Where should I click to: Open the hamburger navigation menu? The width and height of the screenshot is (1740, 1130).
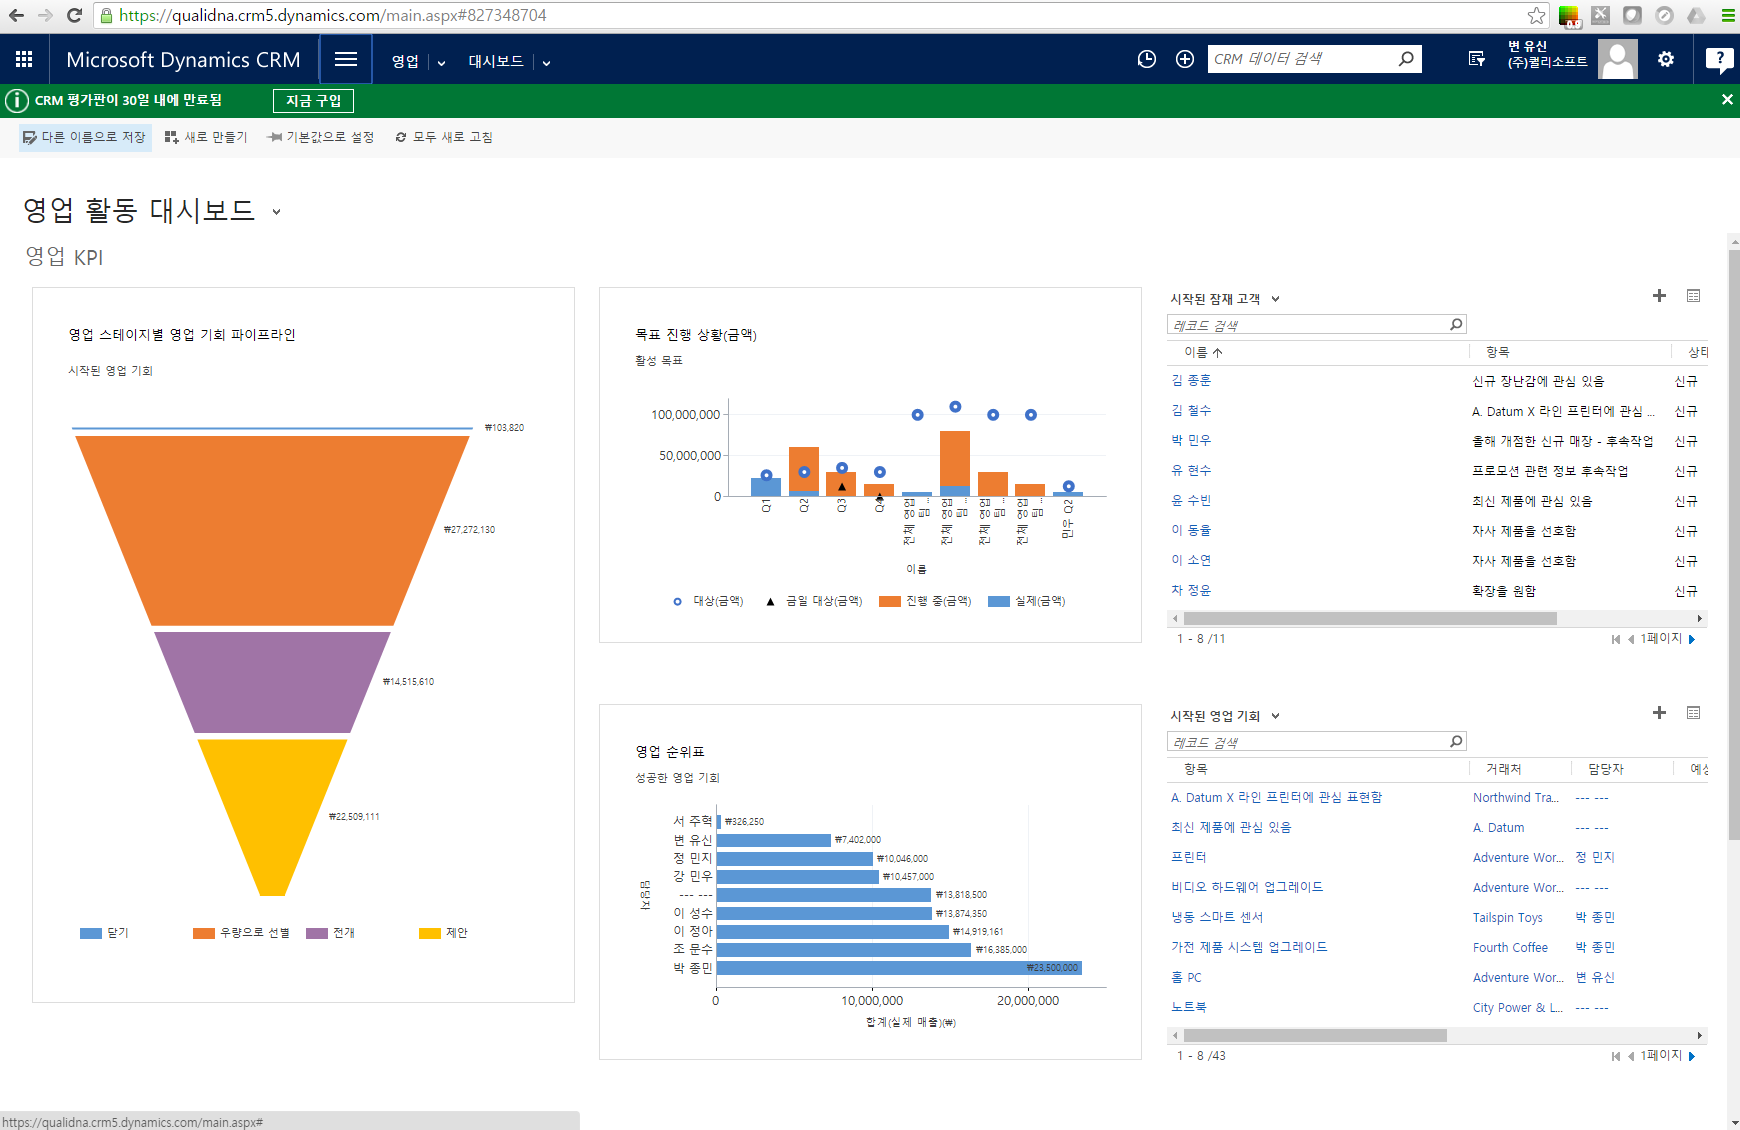click(346, 59)
